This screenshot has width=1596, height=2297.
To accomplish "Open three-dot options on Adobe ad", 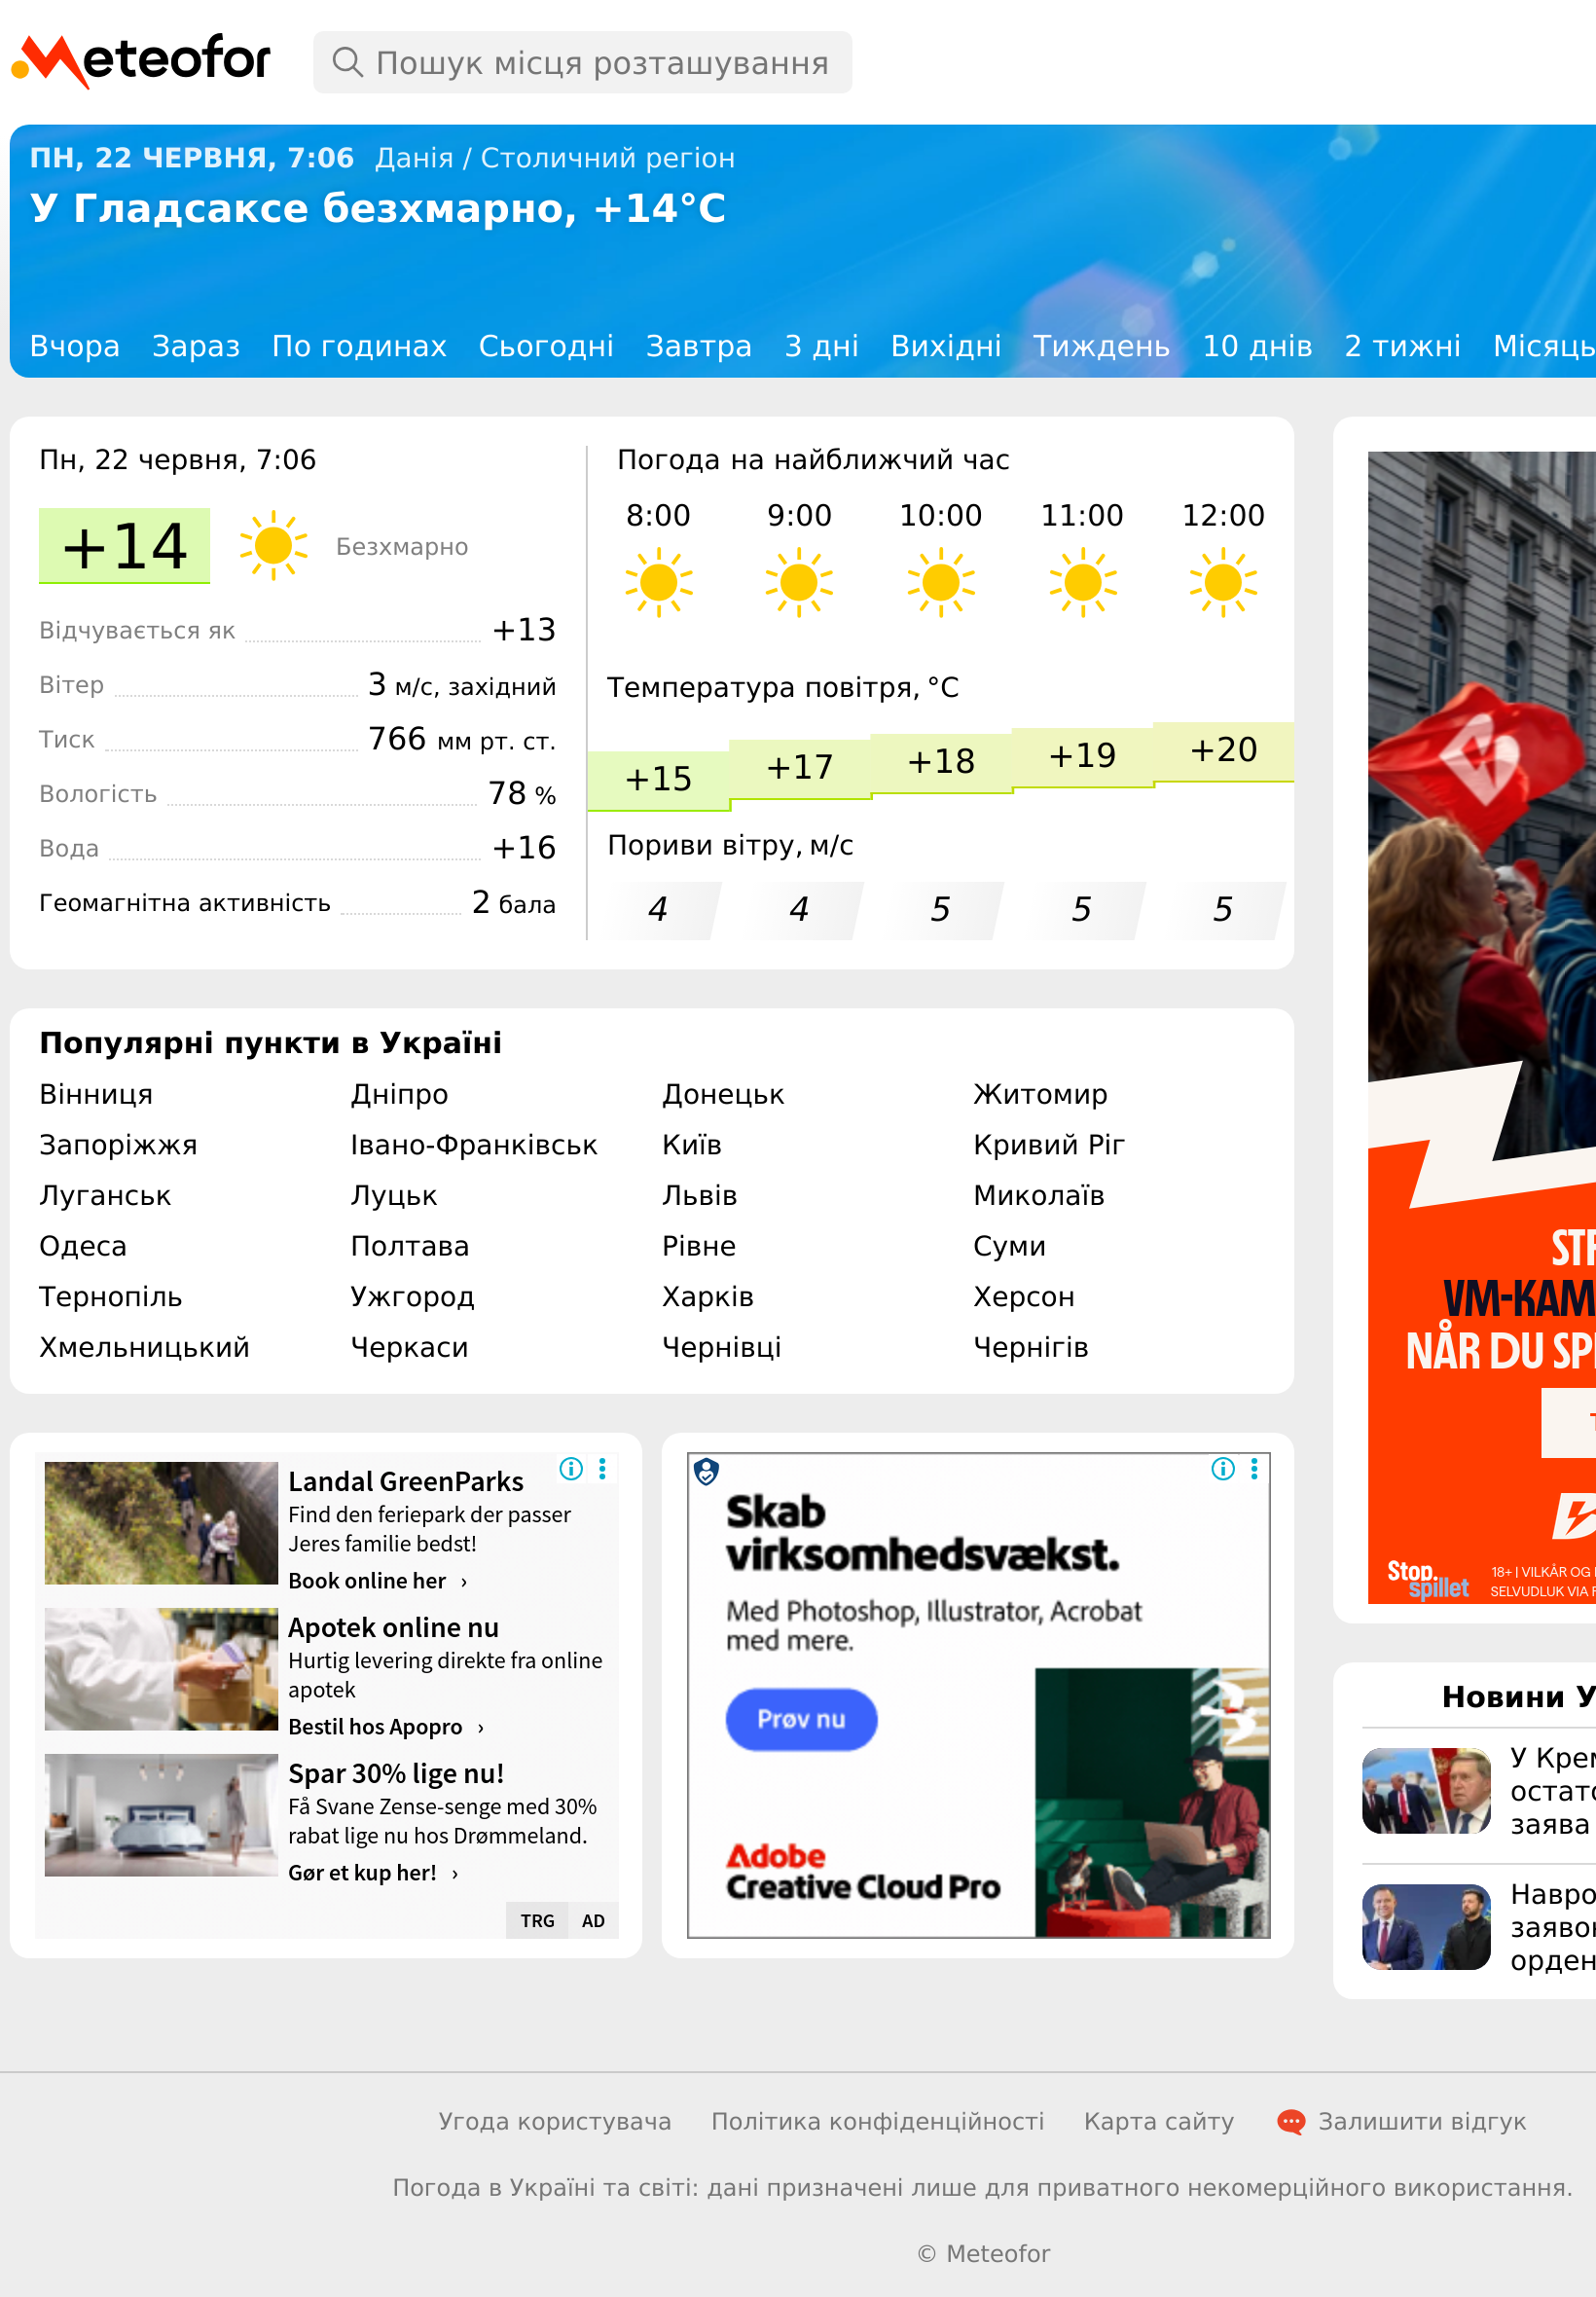I will point(1254,1468).
